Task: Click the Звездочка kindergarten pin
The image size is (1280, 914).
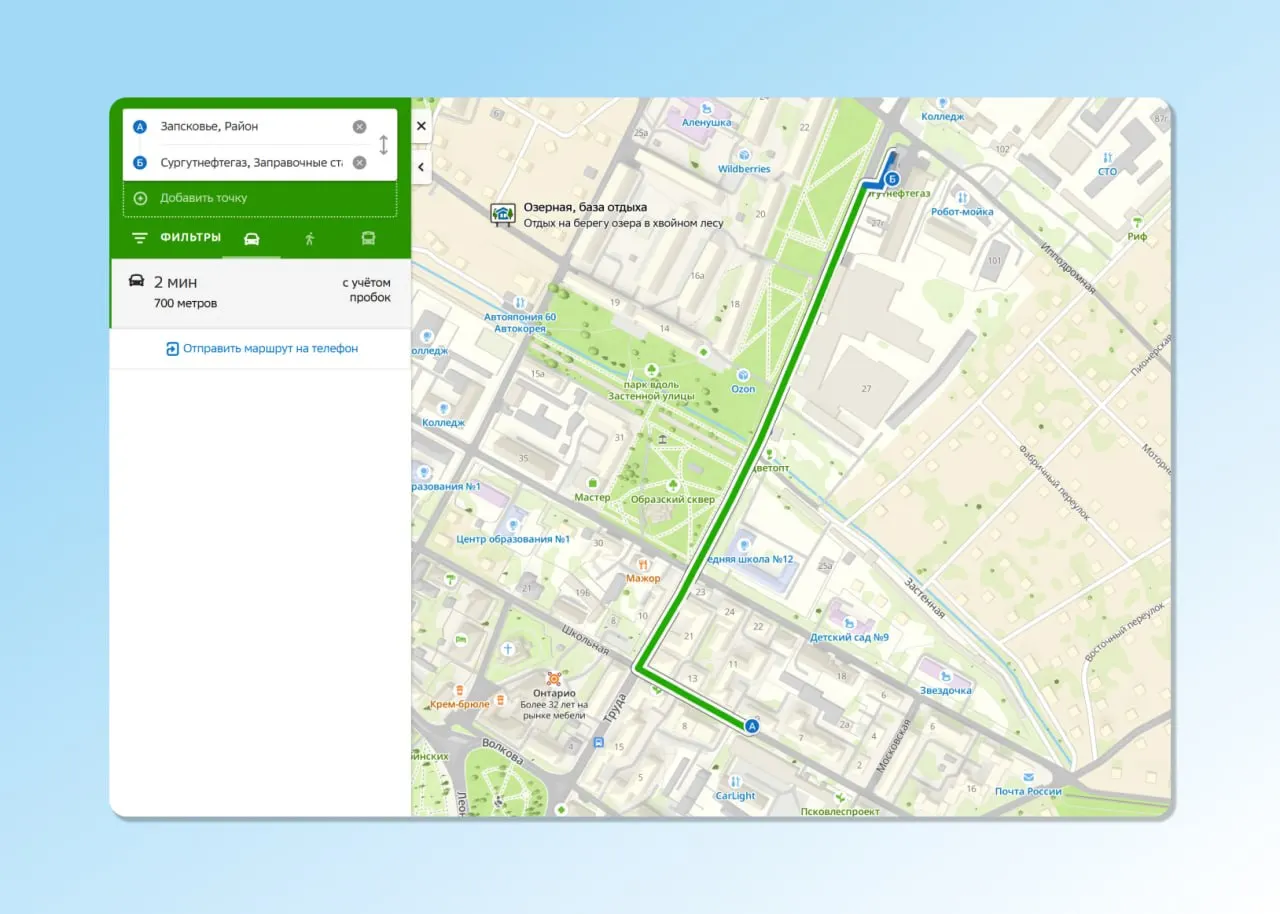Action: [946, 676]
